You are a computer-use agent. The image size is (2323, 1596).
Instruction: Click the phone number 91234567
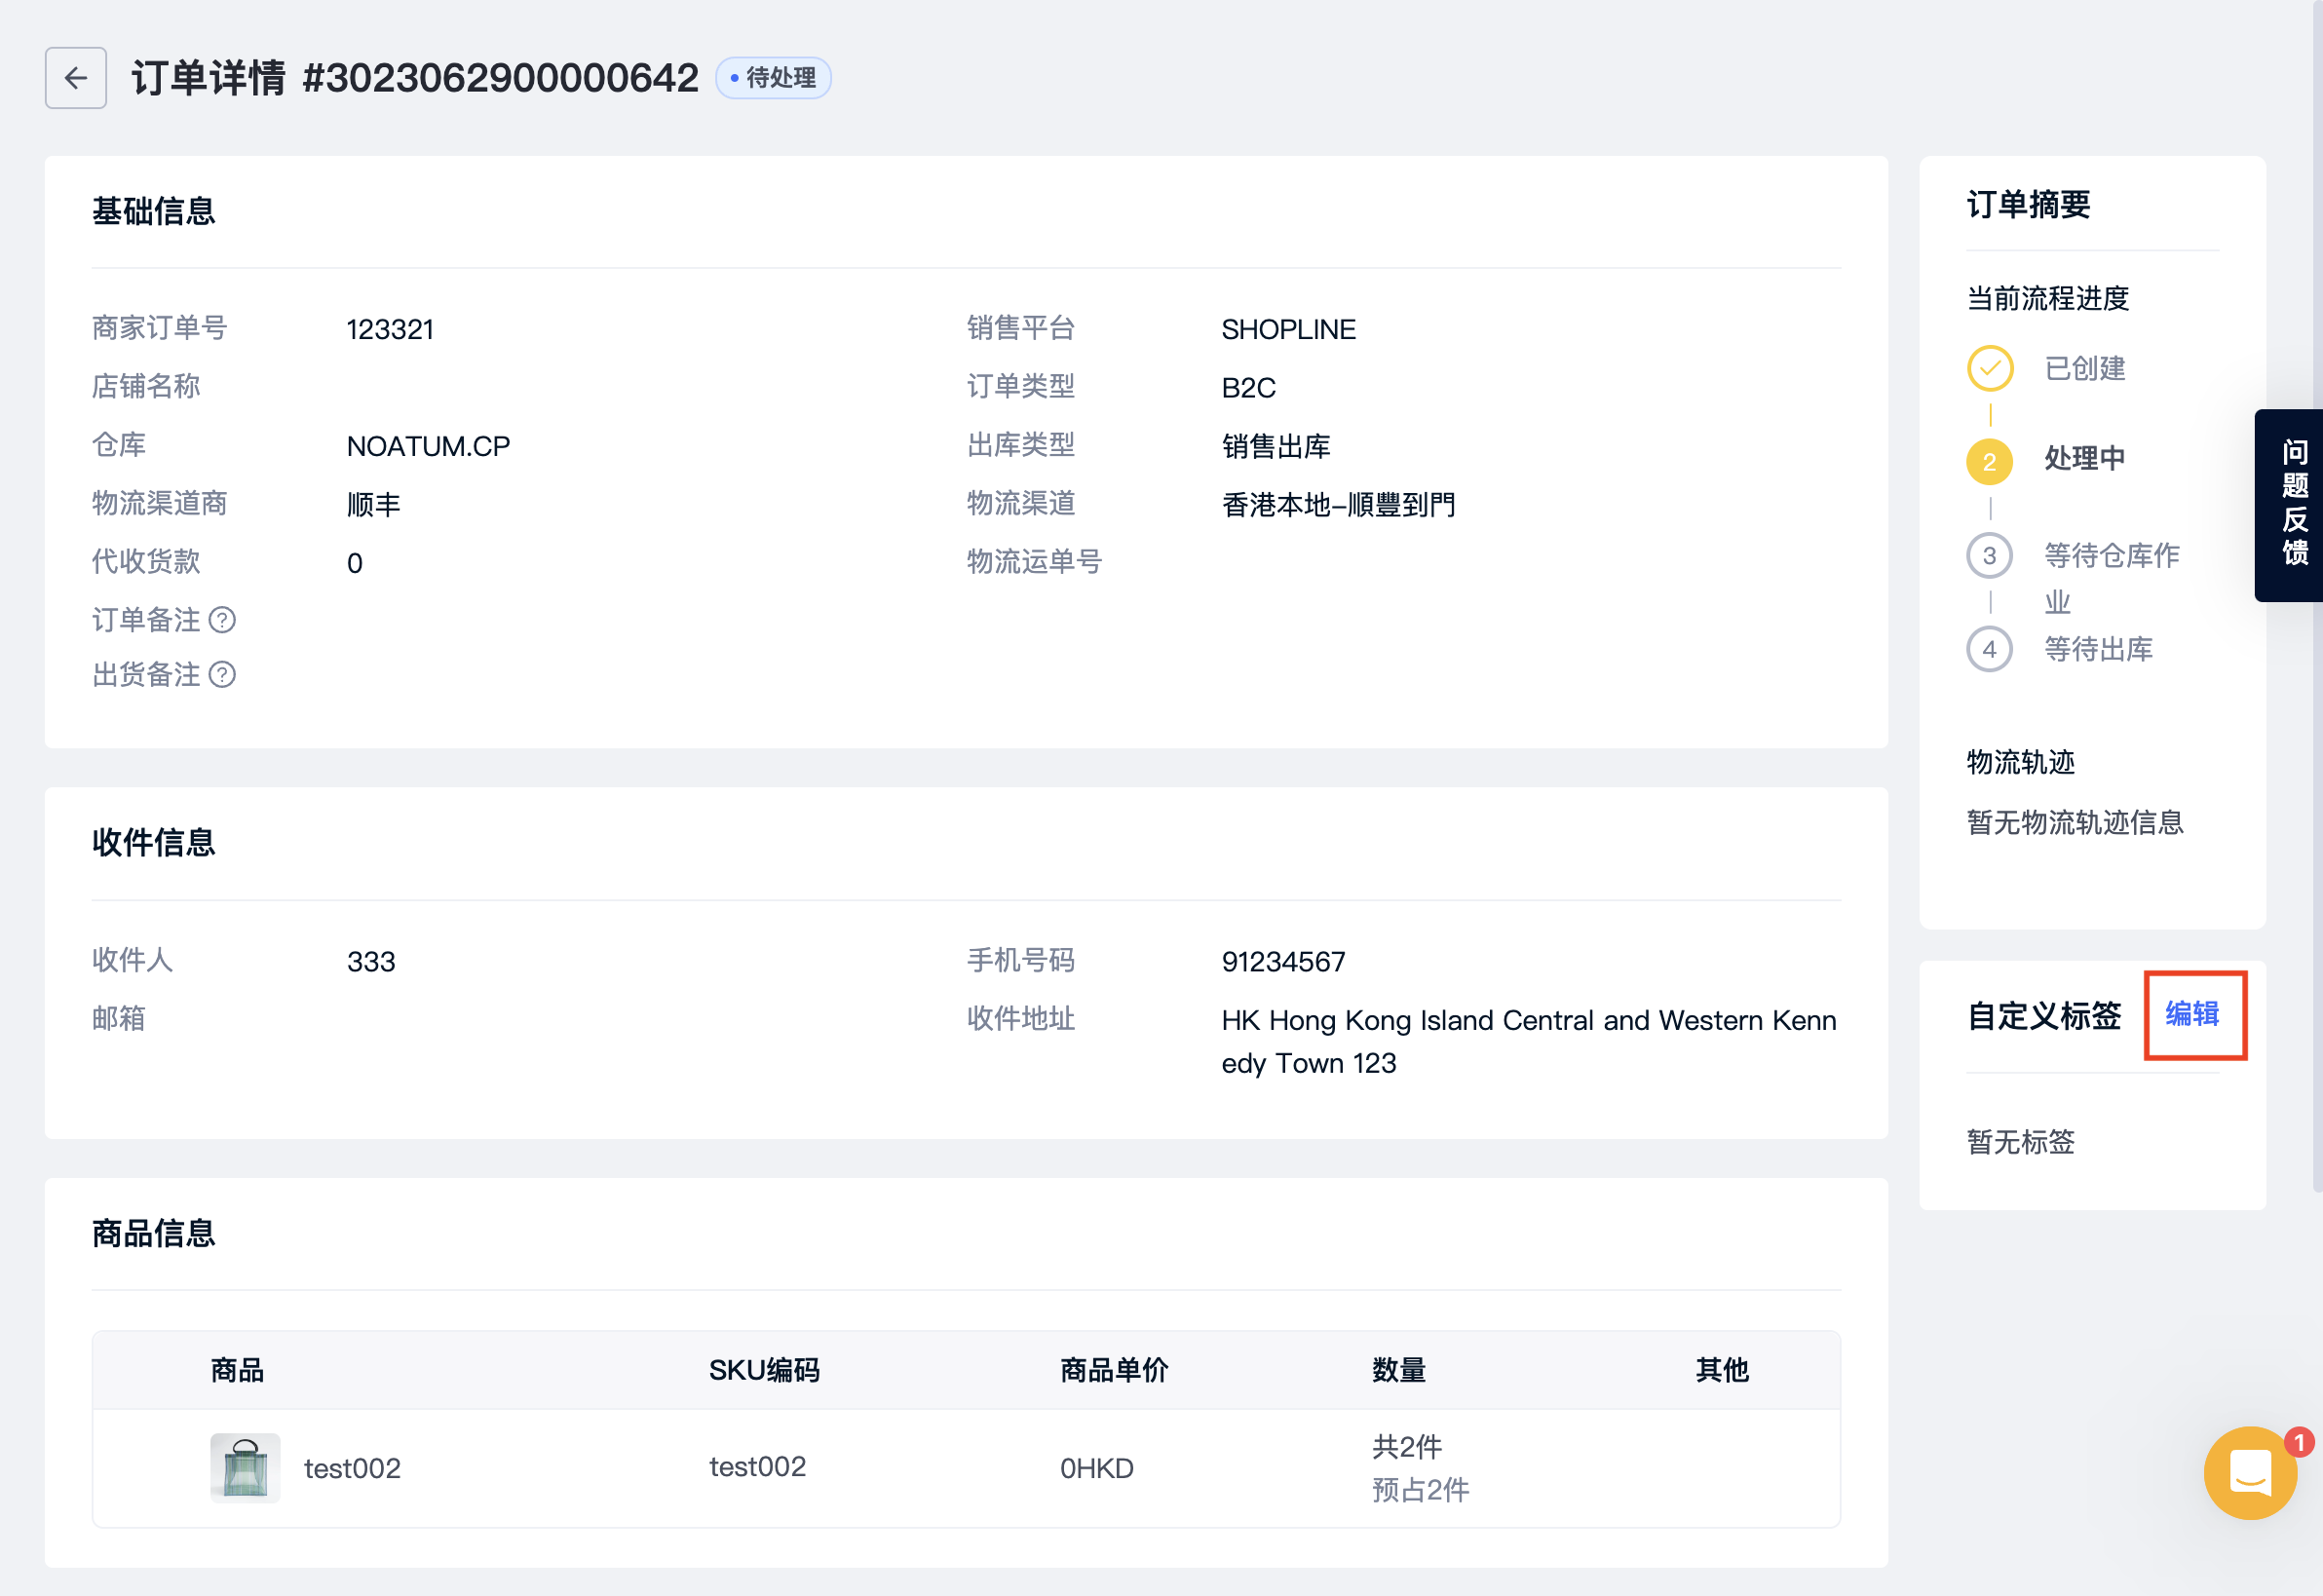1283,962
